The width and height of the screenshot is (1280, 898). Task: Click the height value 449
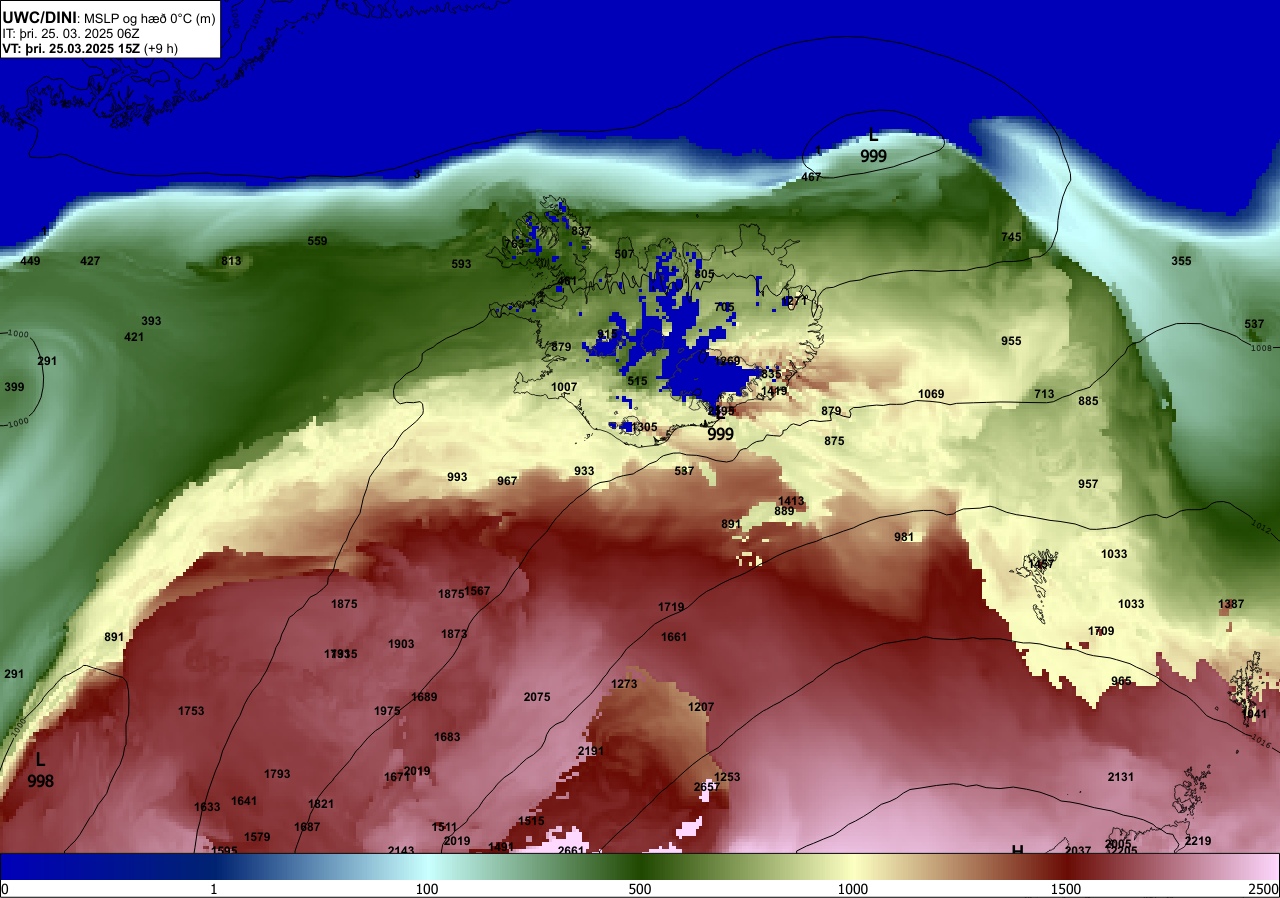(x=30, y=261)
